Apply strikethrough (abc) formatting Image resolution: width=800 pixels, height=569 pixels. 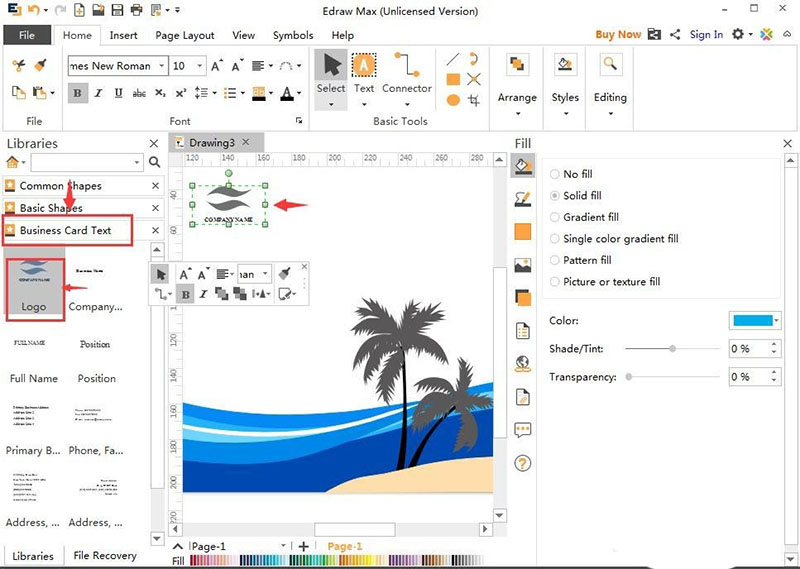click(x=139, y=93)
